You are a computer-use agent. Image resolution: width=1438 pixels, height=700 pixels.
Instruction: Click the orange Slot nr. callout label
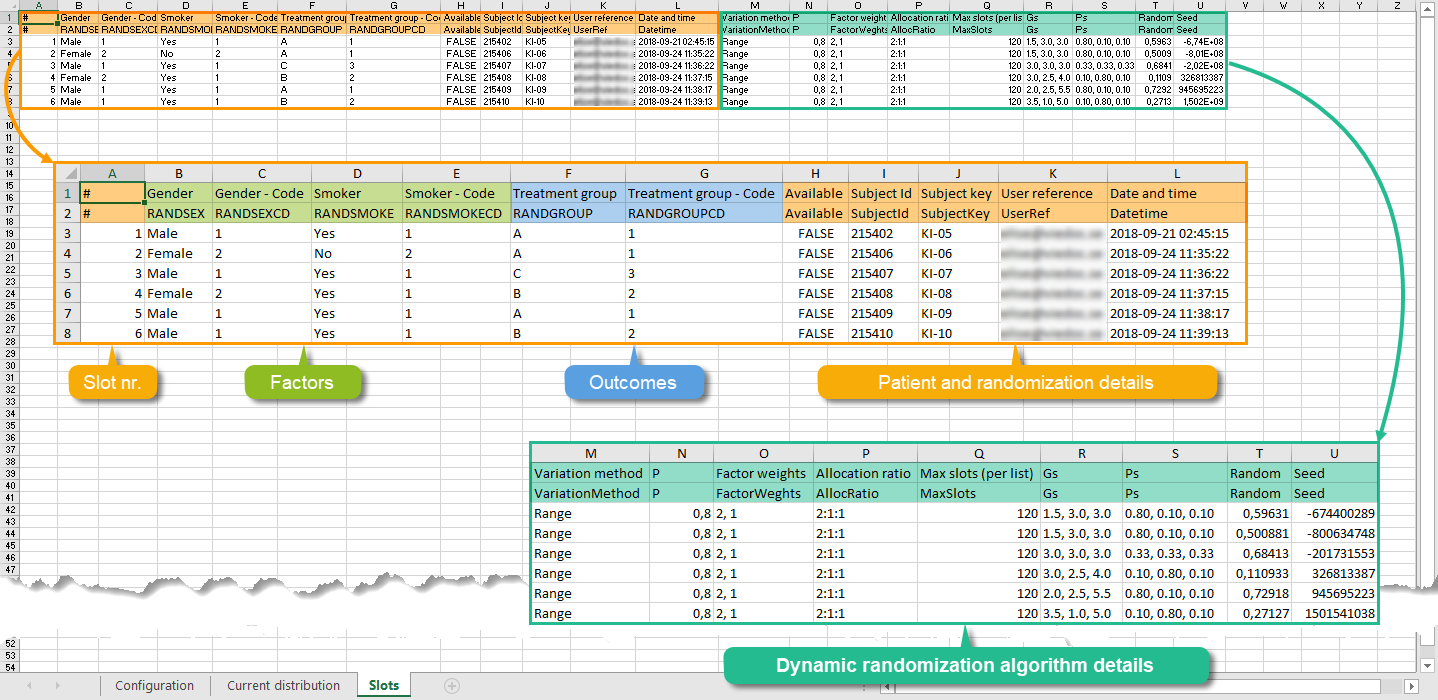click(x=112, y=382)
